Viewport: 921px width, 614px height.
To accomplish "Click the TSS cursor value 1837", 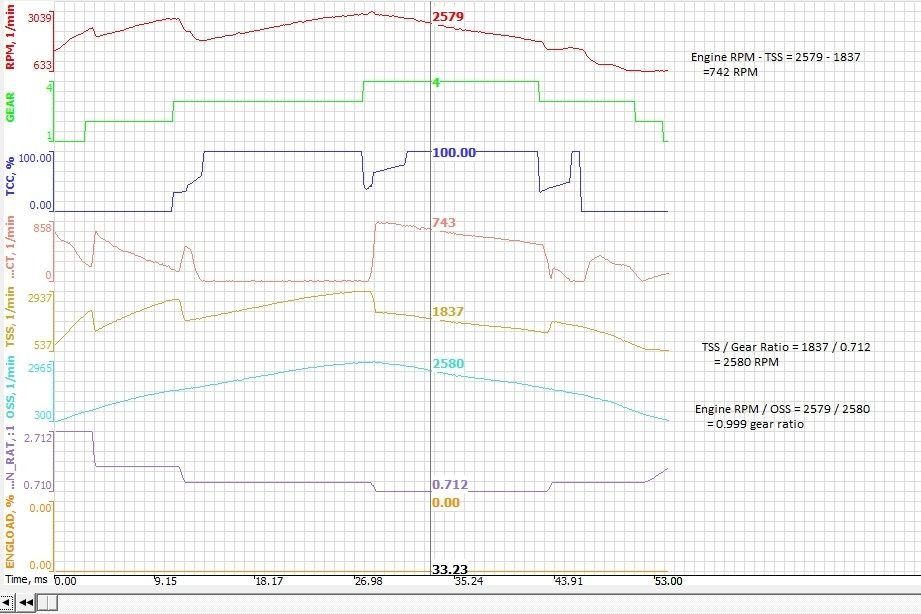I will (x=447, y=313).
